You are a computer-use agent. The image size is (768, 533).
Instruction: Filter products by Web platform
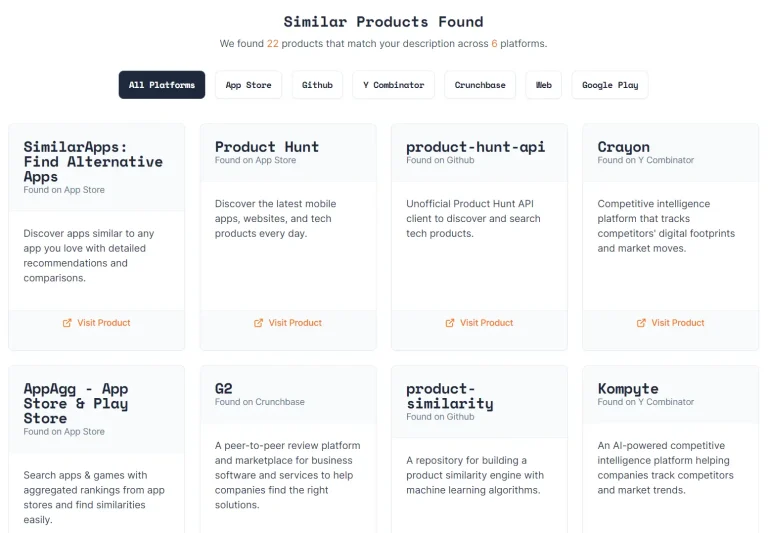544,85
